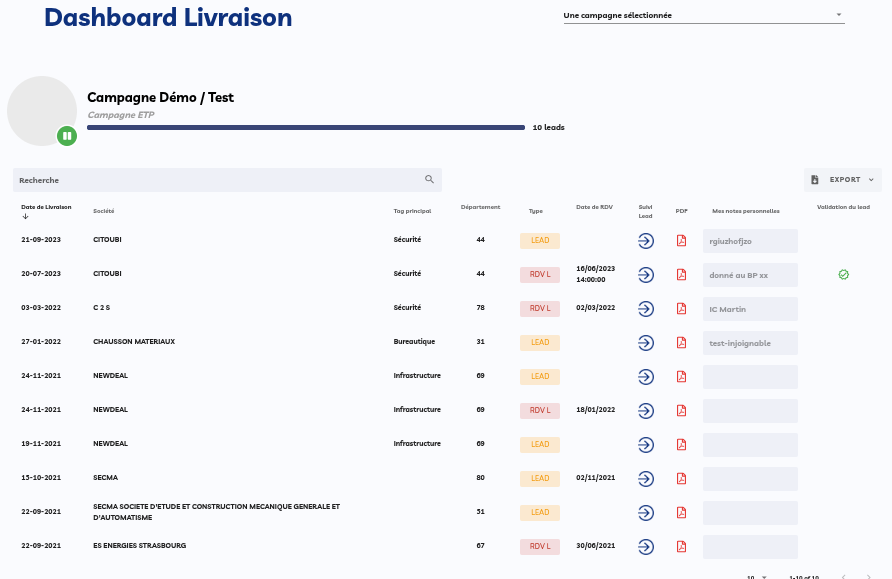Download PDF for 15-10-2021 SECMA row
This screenshot has width=892, height=579.
pos(681,479)
